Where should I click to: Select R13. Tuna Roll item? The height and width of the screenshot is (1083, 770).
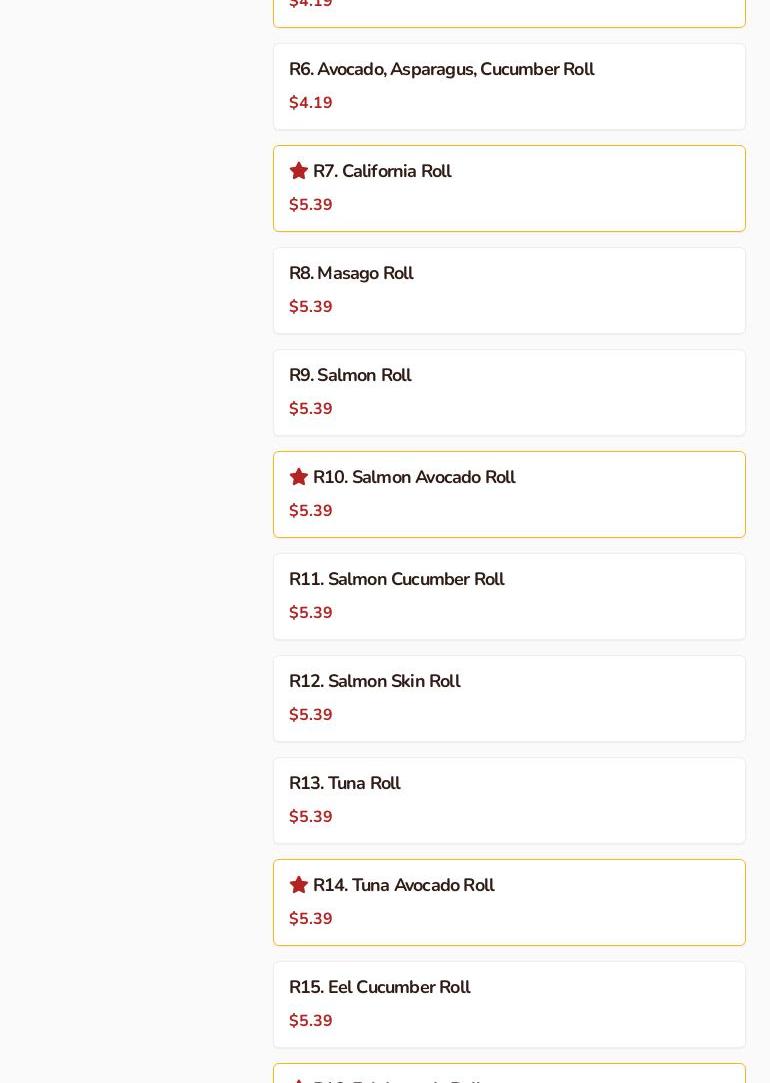pos(344,784)
